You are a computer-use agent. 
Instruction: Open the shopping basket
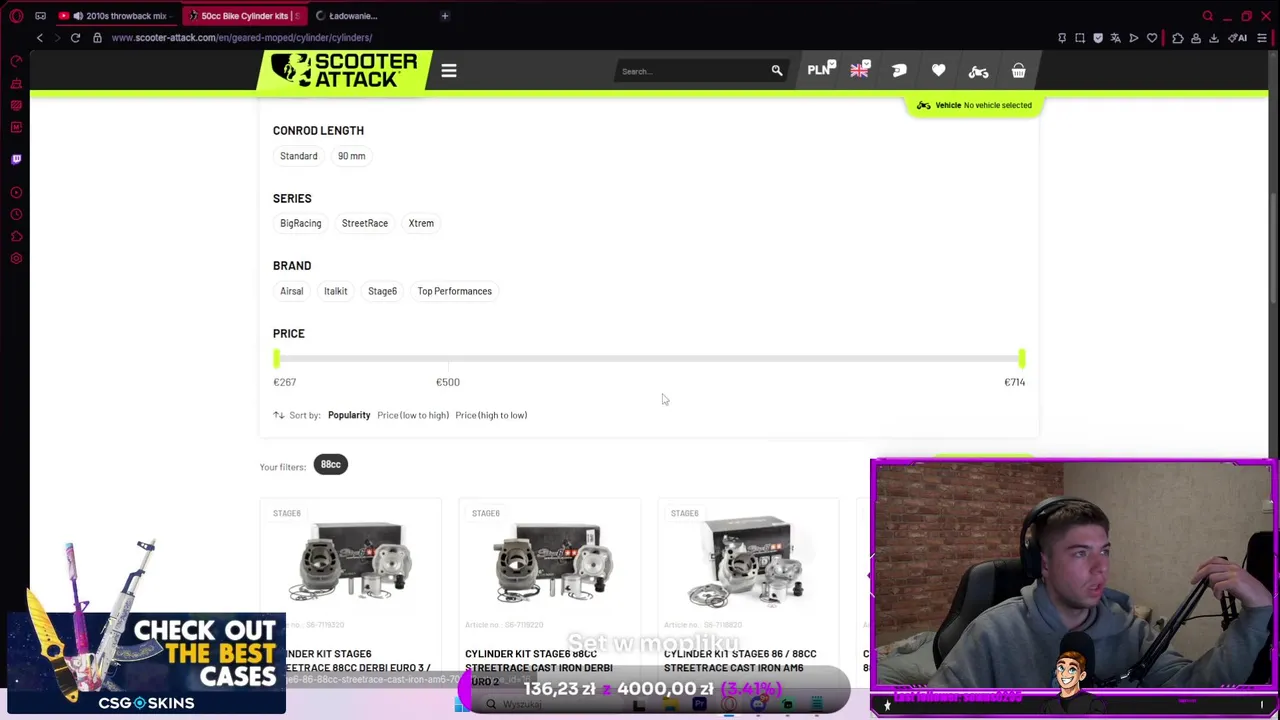(1018, 71)
